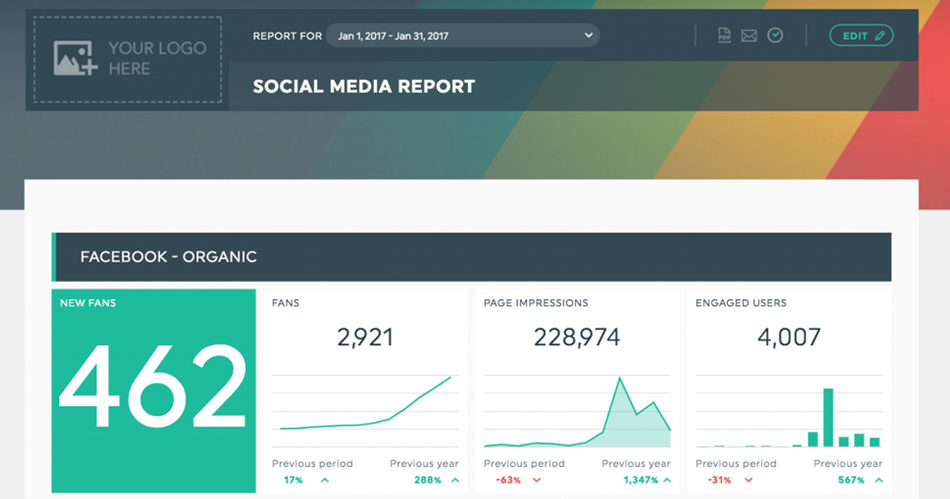The image size is (950, 499).
Task: Click the FANS widget title
Action: (285, 303)
